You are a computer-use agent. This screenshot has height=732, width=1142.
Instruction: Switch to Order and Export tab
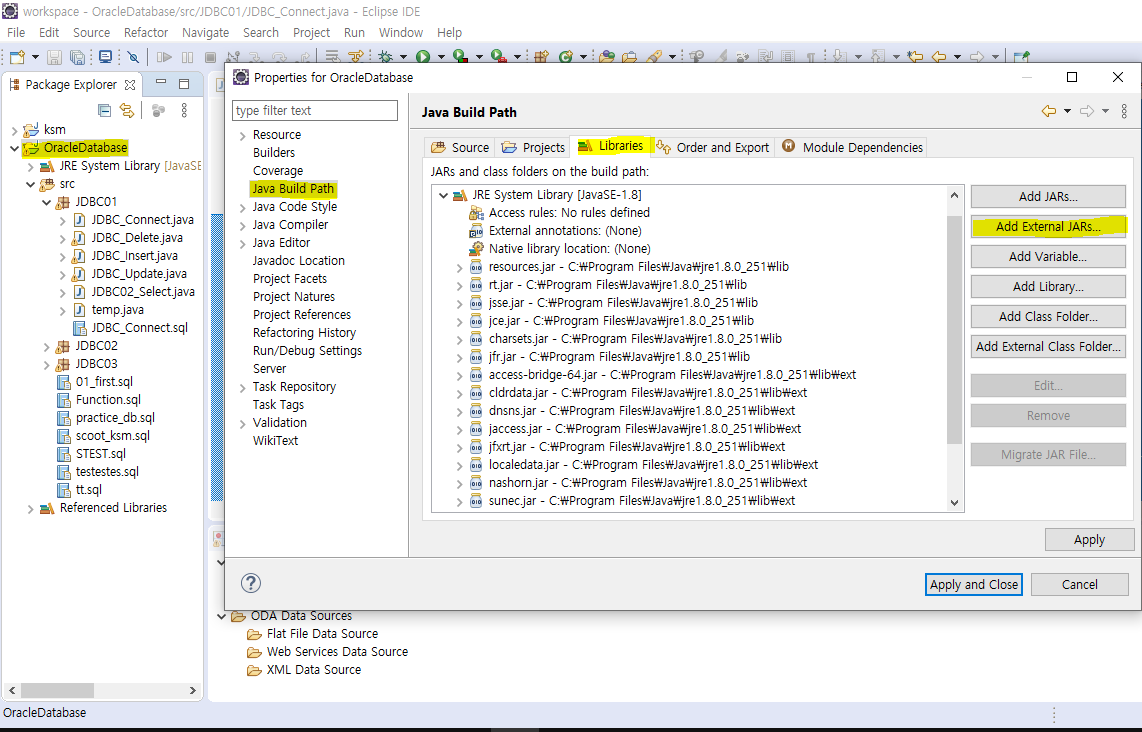pos(712,147)
